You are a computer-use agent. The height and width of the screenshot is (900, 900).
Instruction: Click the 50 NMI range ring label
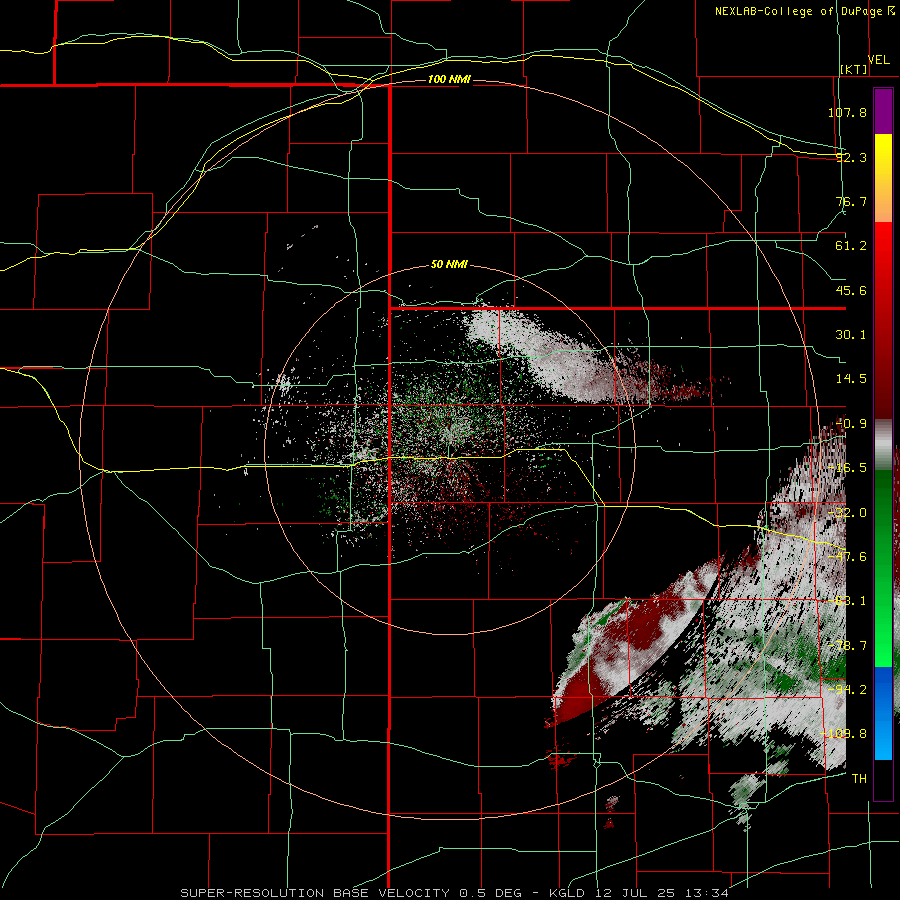tap(449, 265)
